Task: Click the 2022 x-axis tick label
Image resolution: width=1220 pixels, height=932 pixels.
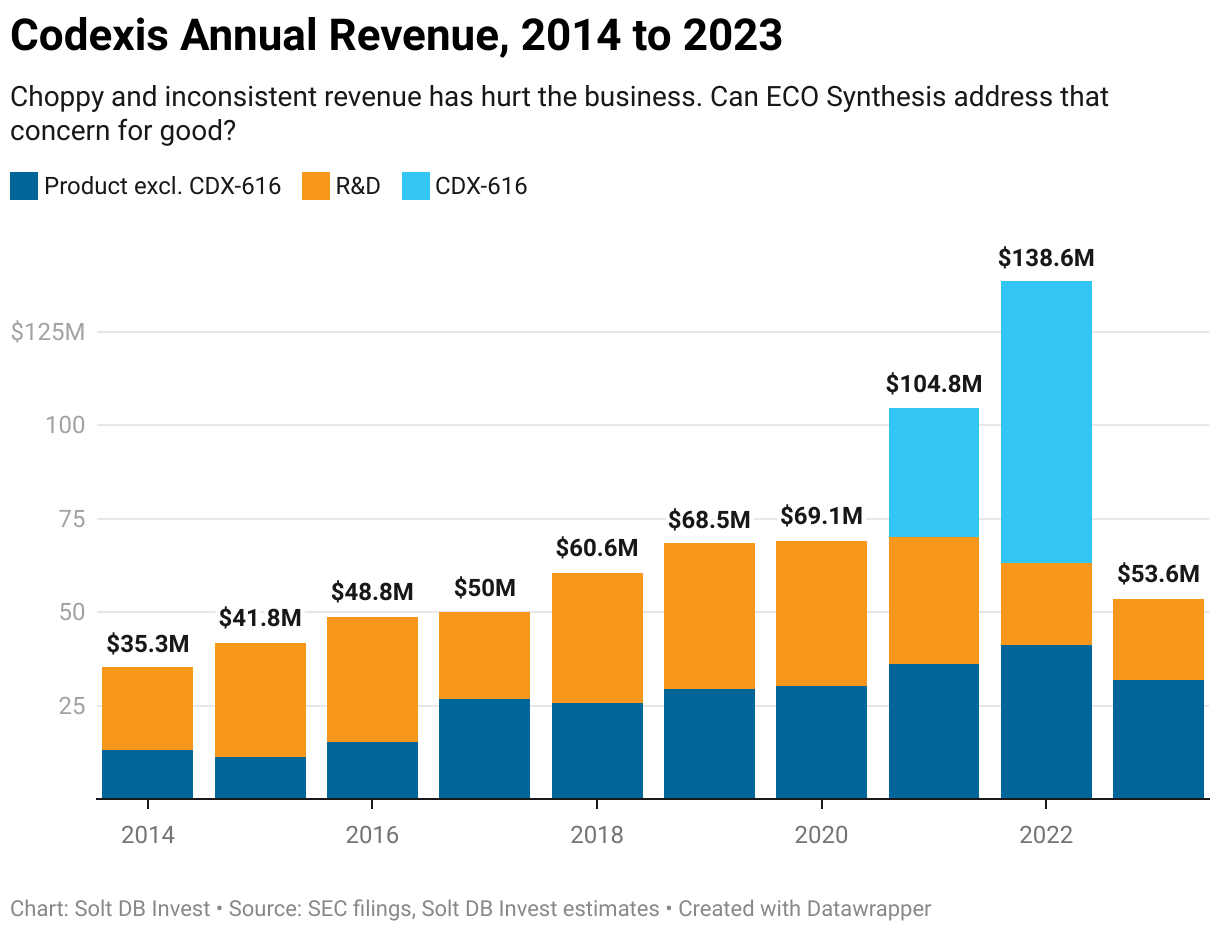Action: click(x=1046, y=835)
